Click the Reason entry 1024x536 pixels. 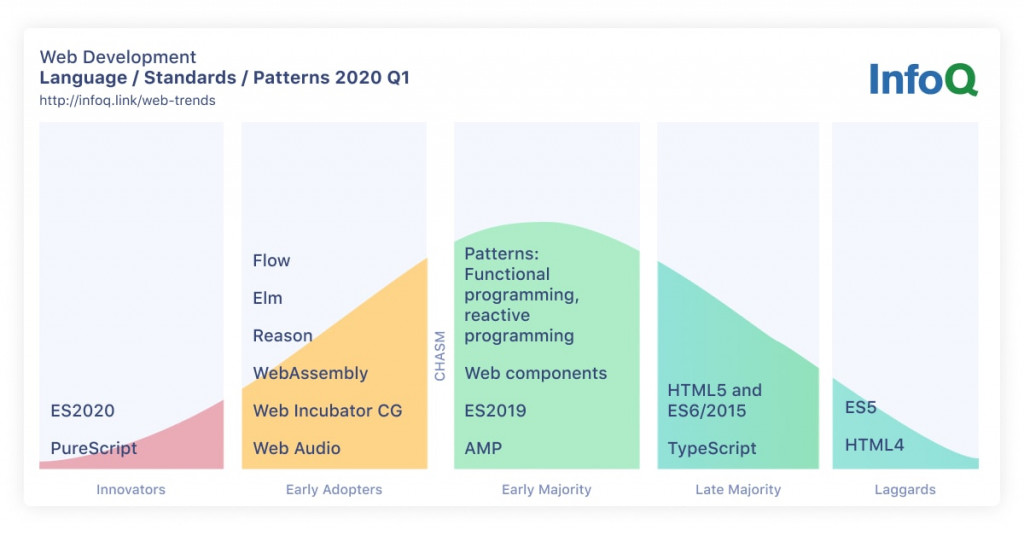coord(283,336)
